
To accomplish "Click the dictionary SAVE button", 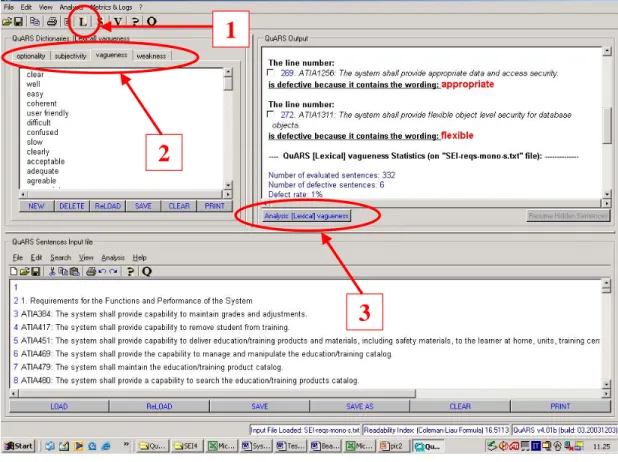I will click(143, 206).
